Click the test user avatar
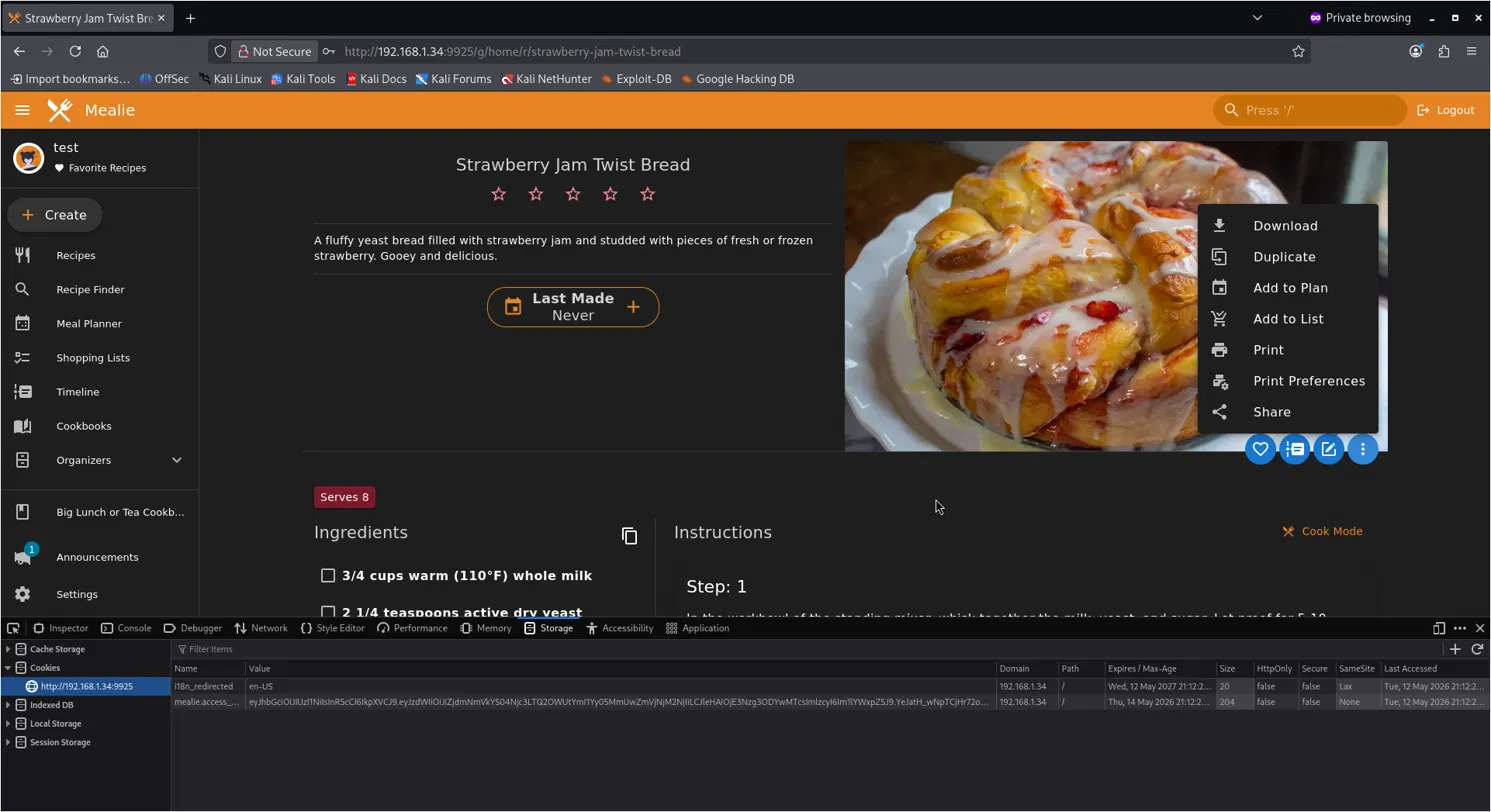Viewport: 1491px width, 812px height. [x=28, y=157]
